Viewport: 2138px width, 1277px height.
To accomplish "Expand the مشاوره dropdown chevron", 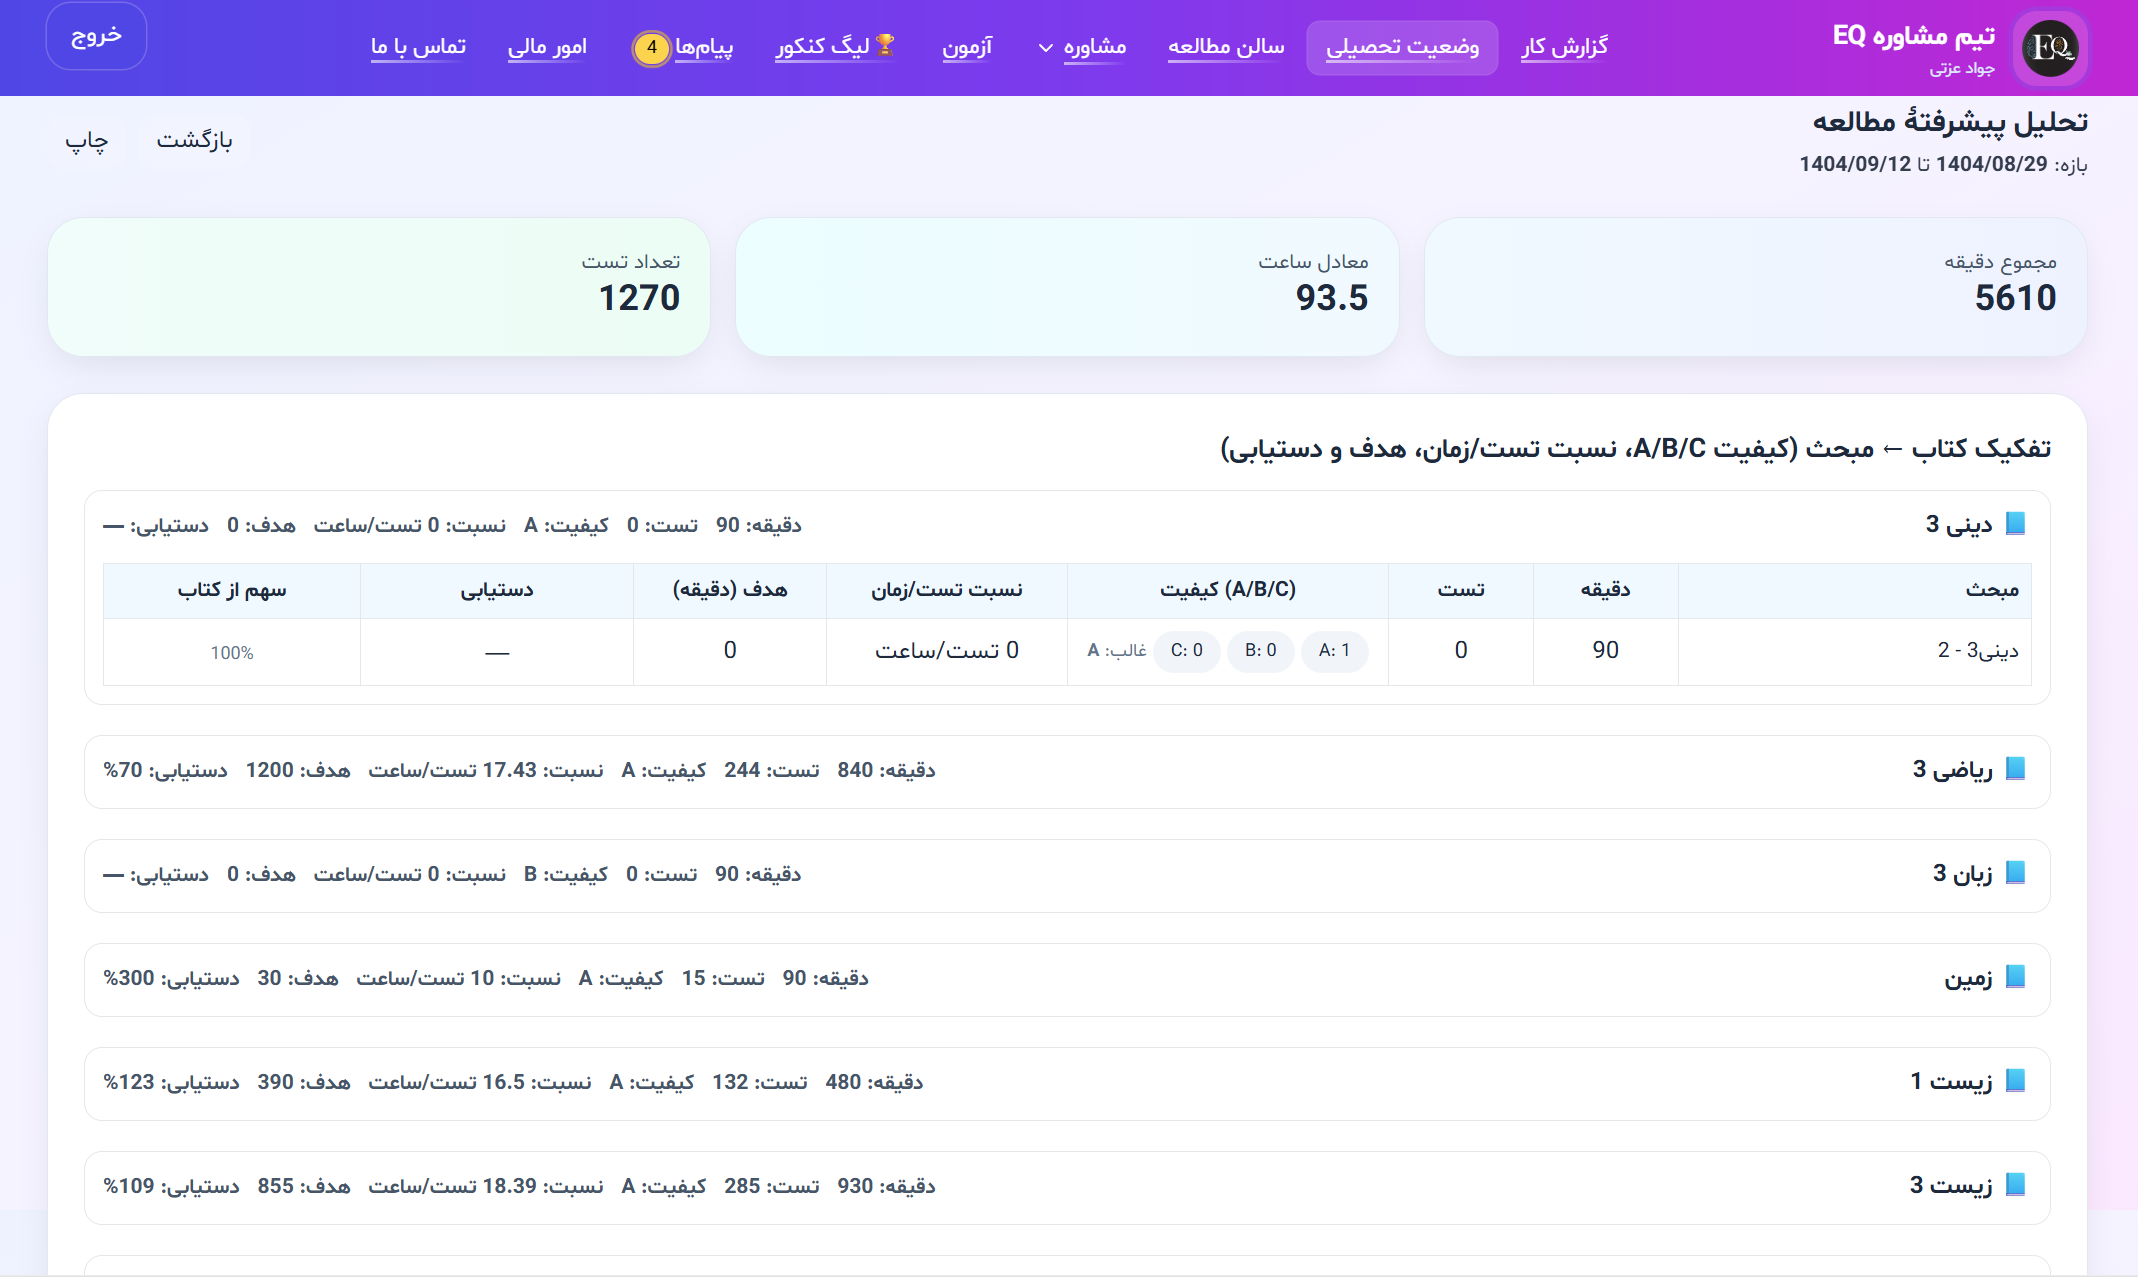I will 1044,47.
